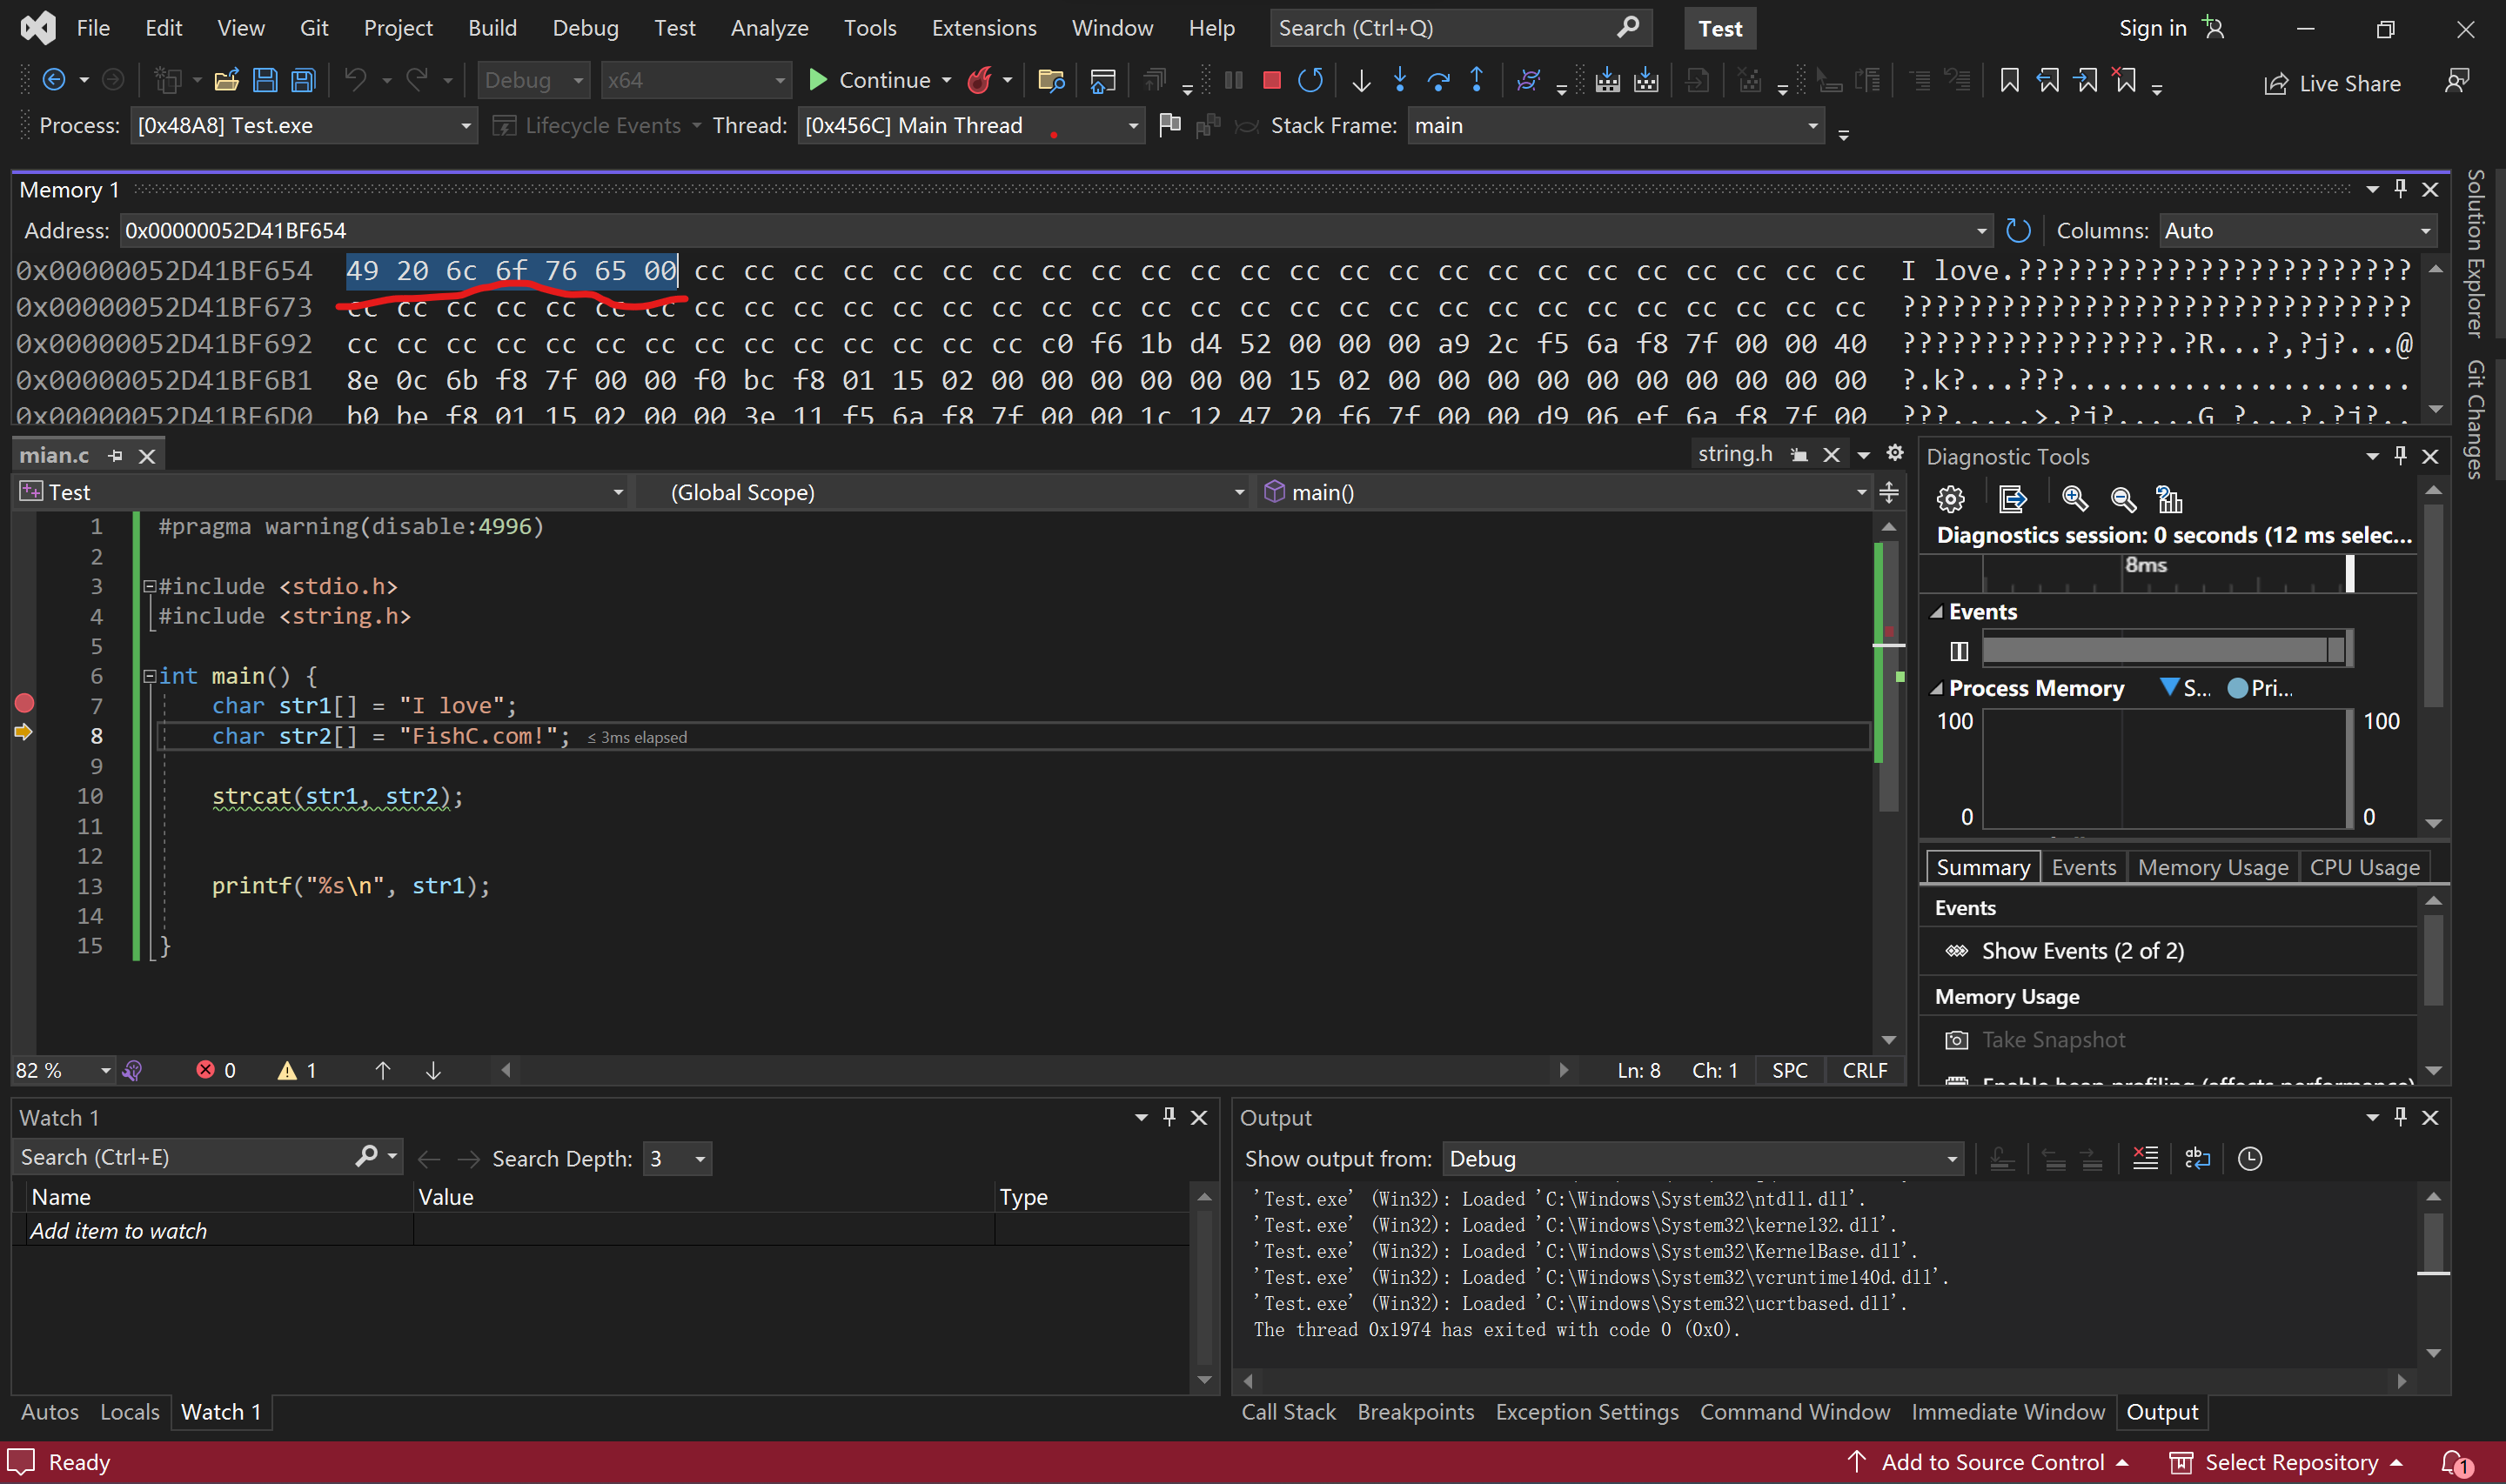Open the Show output from Debug dropdown
This screenshot has height=1484, width=2506.
(x=1702, y=1159)
